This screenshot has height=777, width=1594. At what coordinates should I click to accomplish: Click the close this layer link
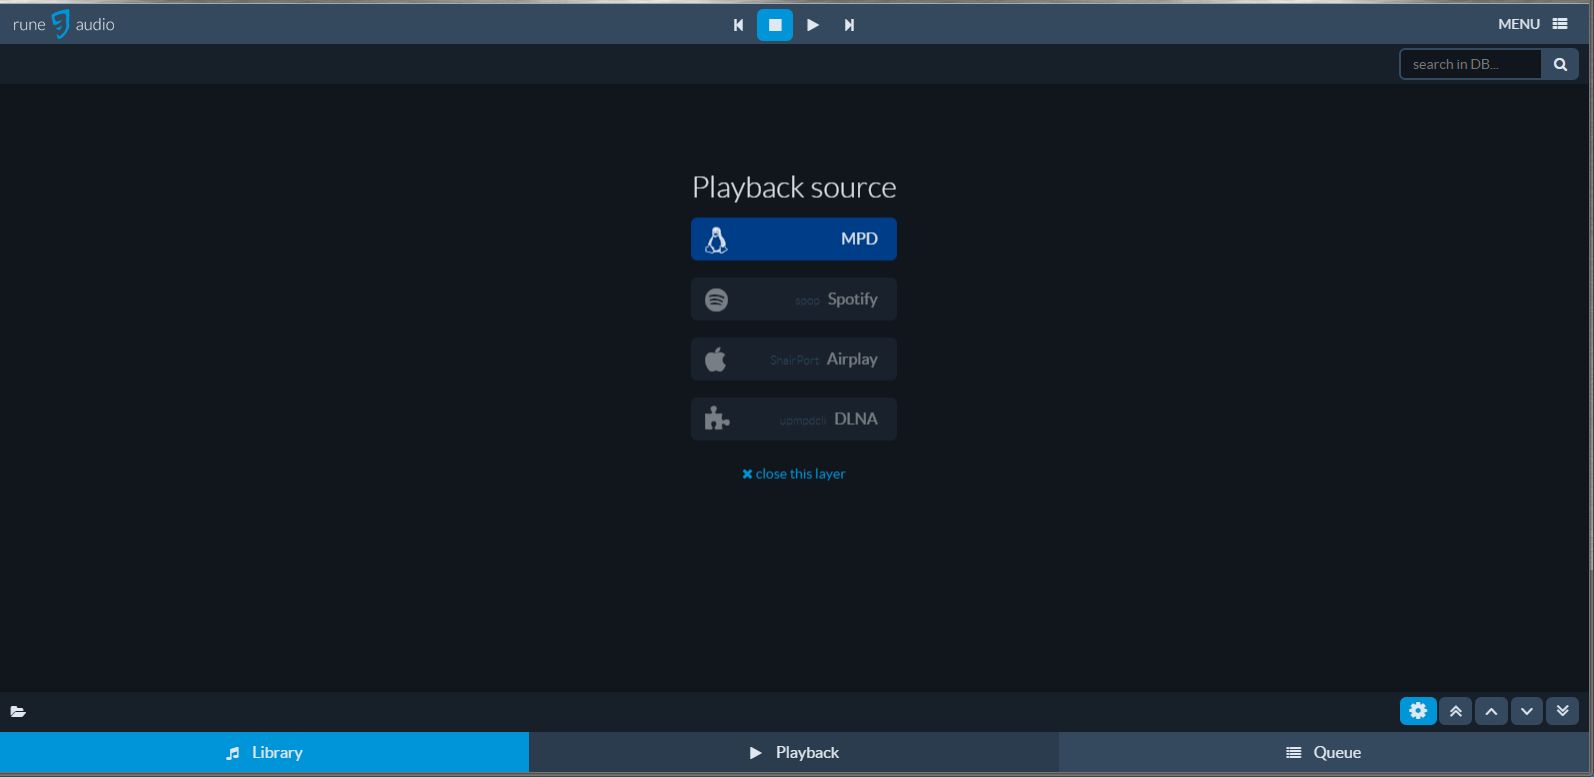tap(794, 474)
